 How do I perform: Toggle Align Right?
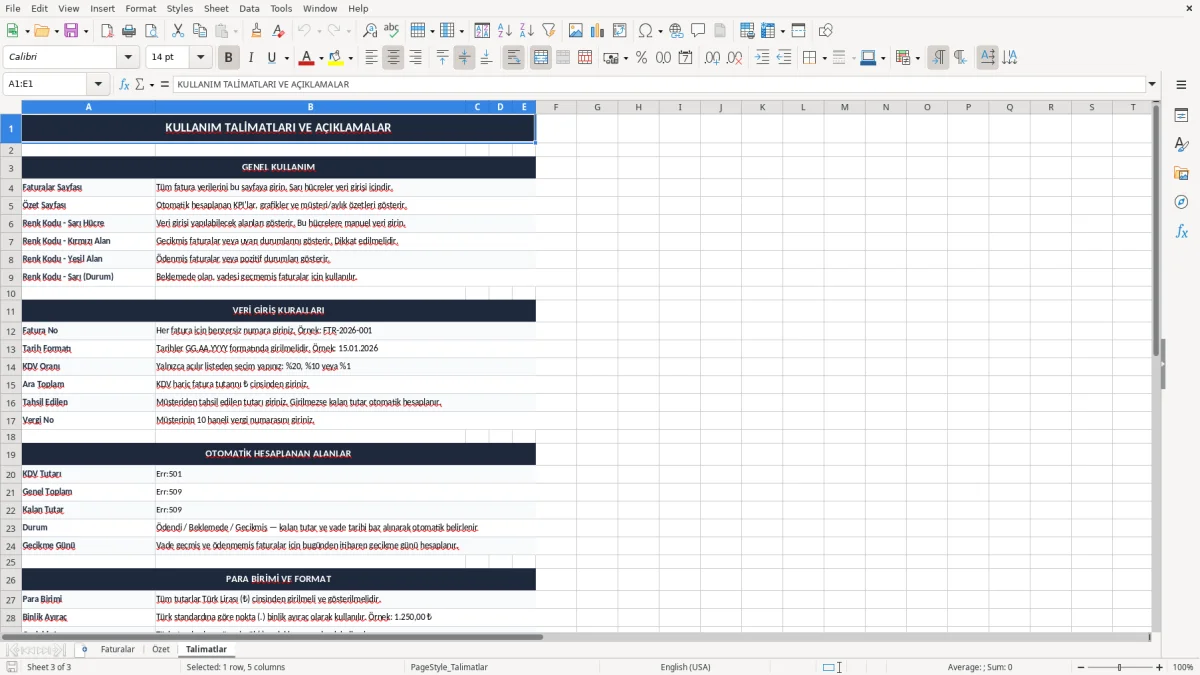[415, 58]
